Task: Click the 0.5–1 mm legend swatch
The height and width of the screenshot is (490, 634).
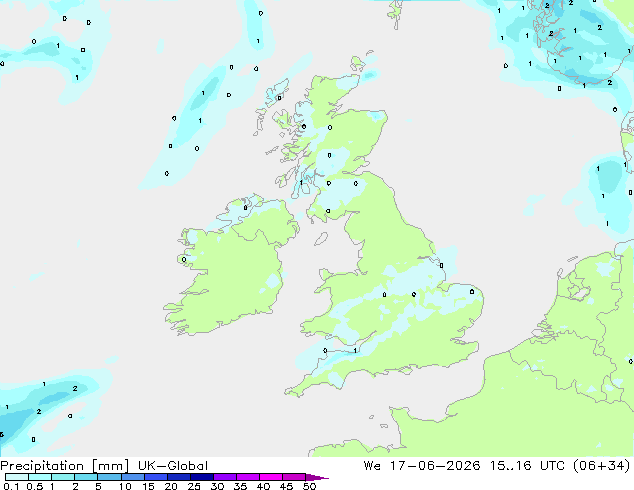Action: click(40, 477)
